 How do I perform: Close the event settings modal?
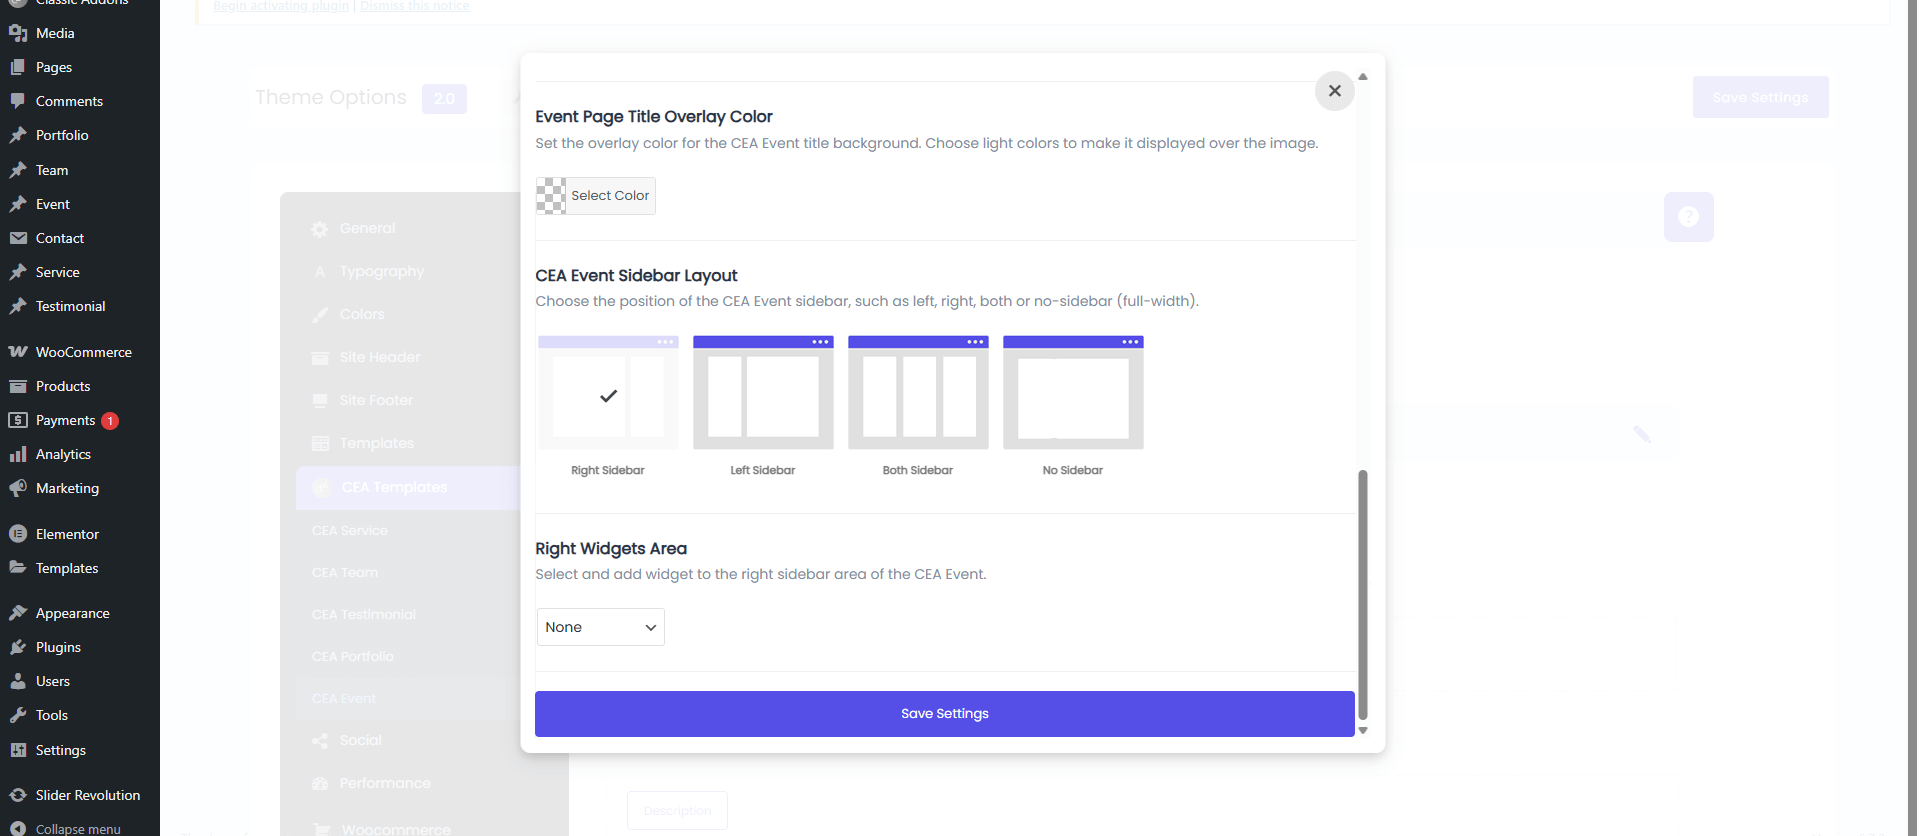(1334, 91)
